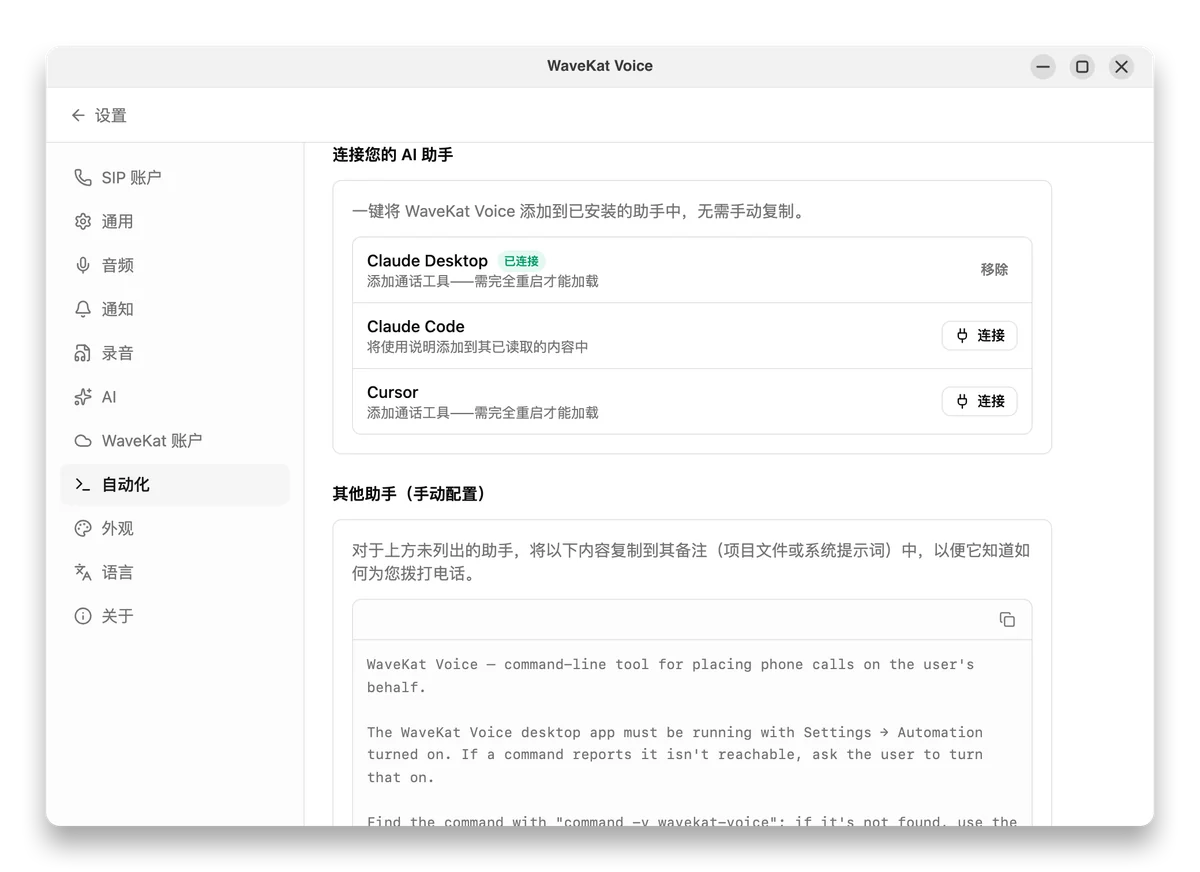Click 设置 in the back header
This screenshot has width=1200, height=872.
coord(111,116)
